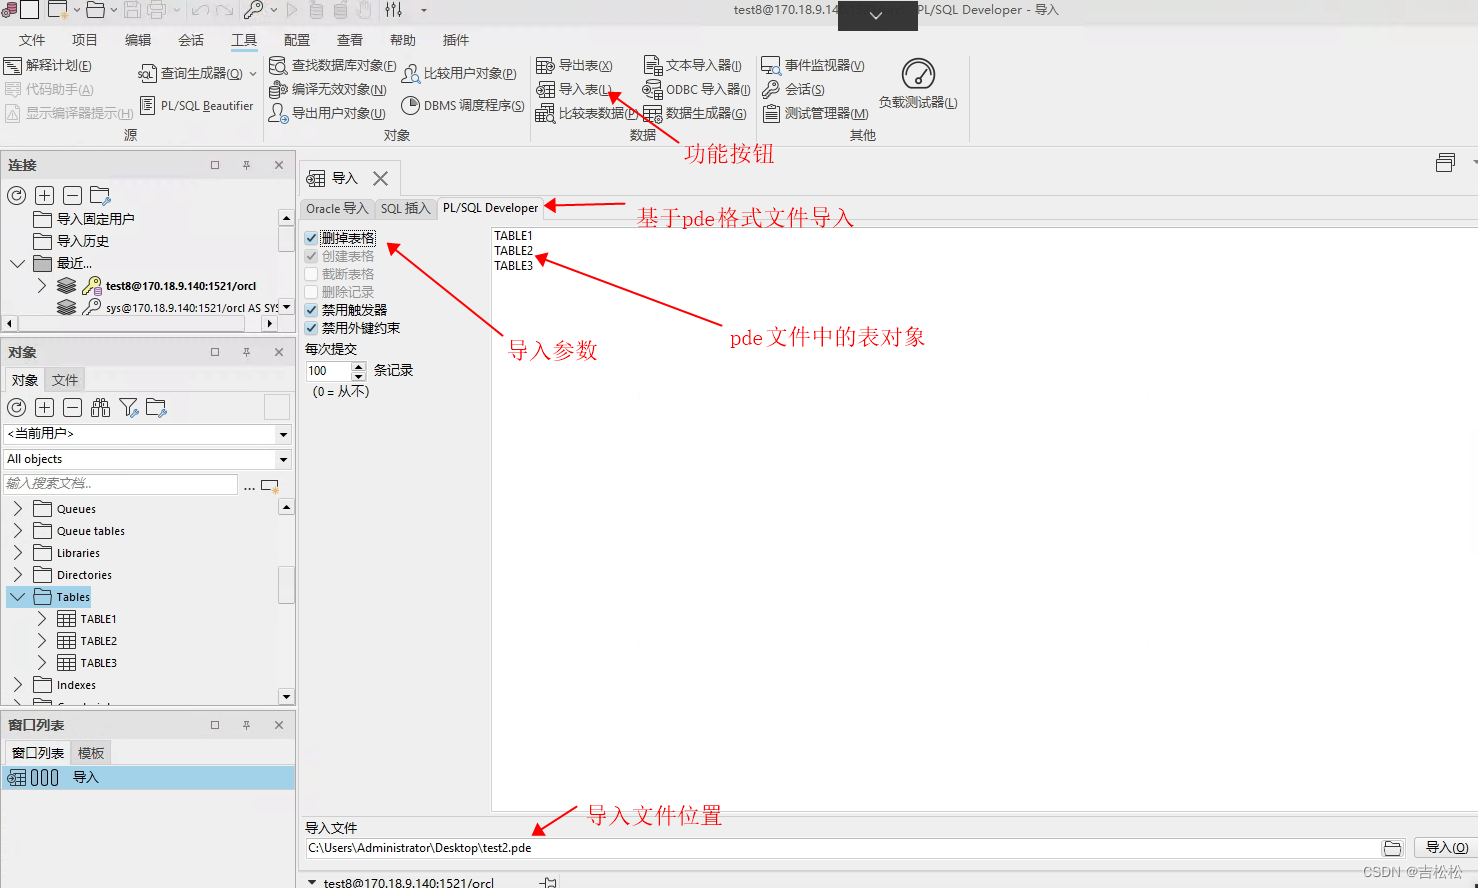Open the Load Tester (负载测试器)
The width and height of the screenshot is (1478, 888).
click(x=918, y=84)
